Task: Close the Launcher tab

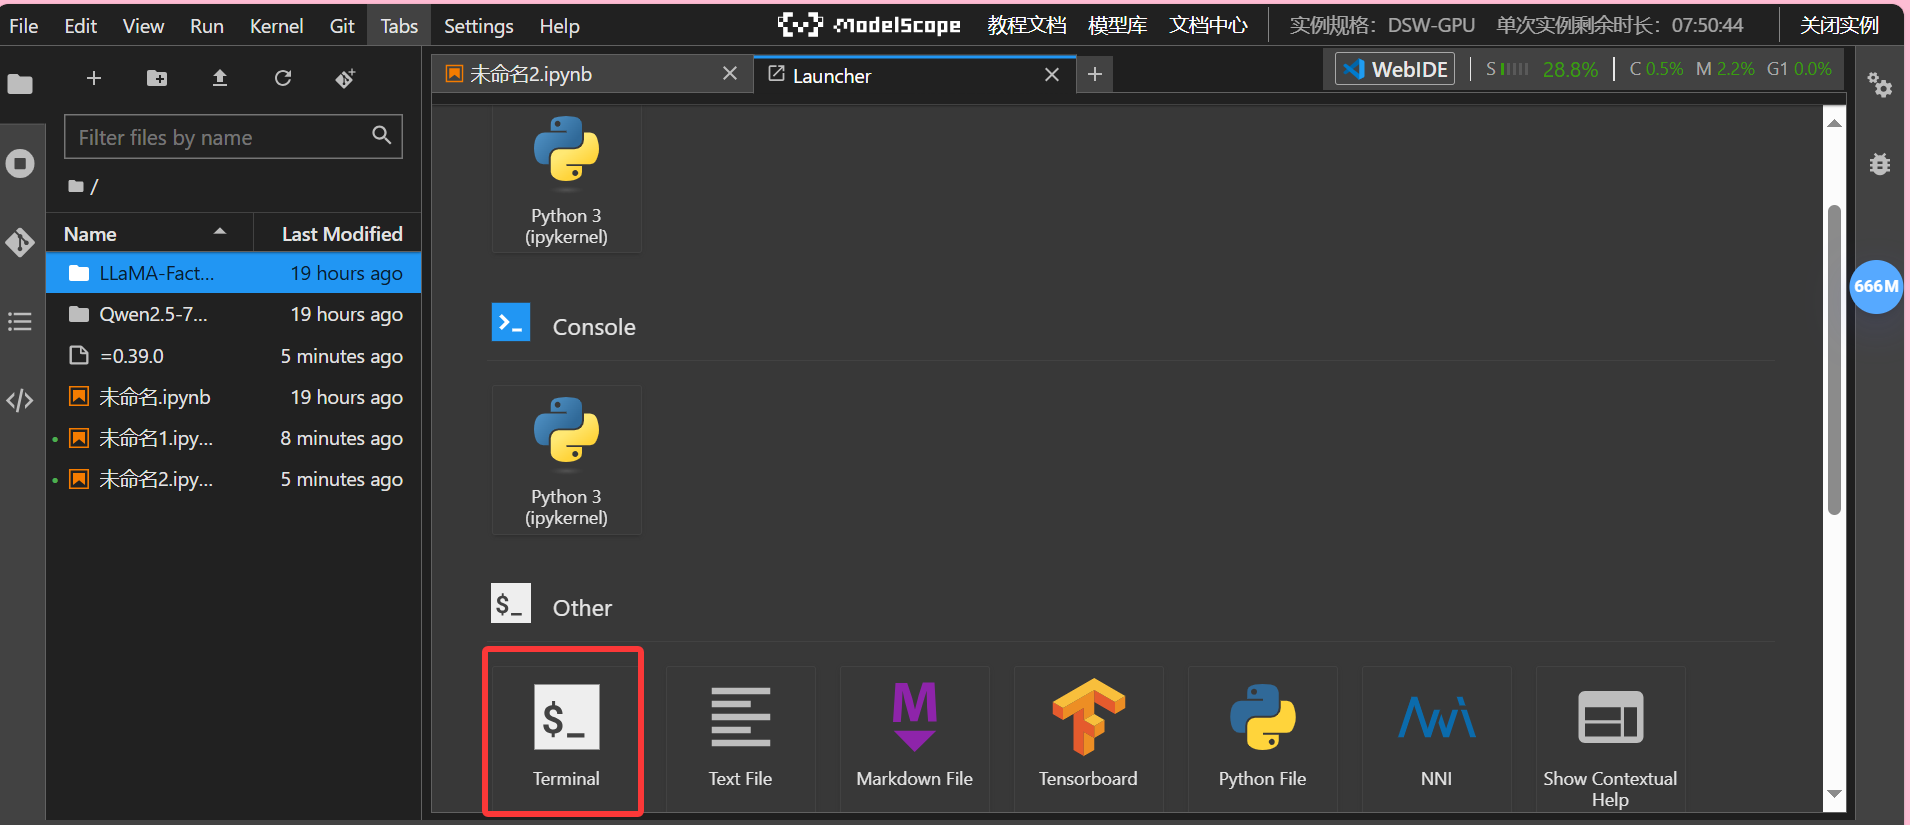Action: point(1052,75)
